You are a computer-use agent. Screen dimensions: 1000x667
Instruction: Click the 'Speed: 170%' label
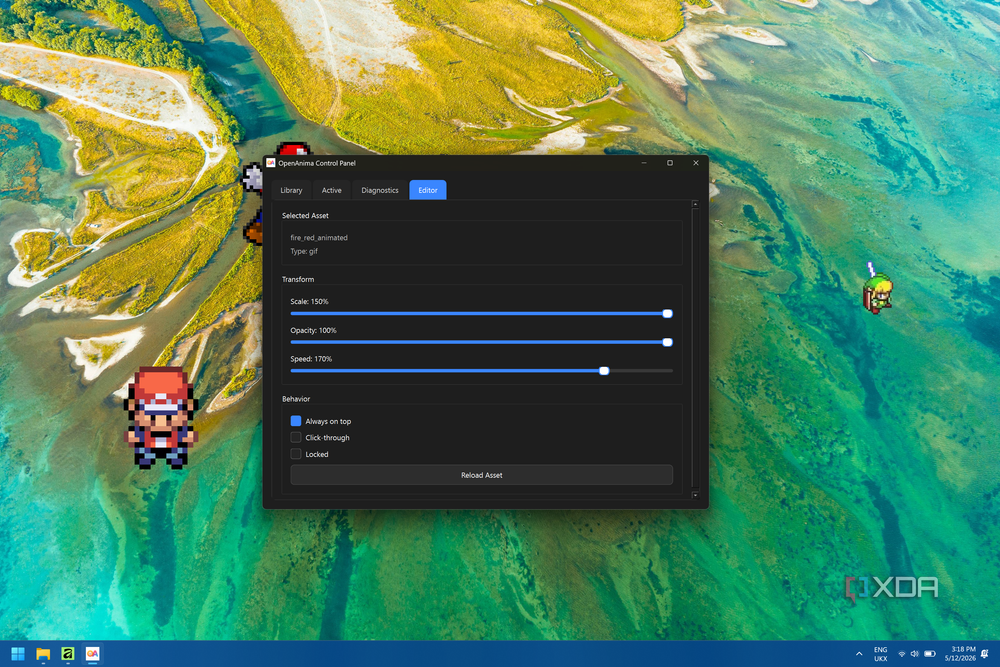[311, 359]
